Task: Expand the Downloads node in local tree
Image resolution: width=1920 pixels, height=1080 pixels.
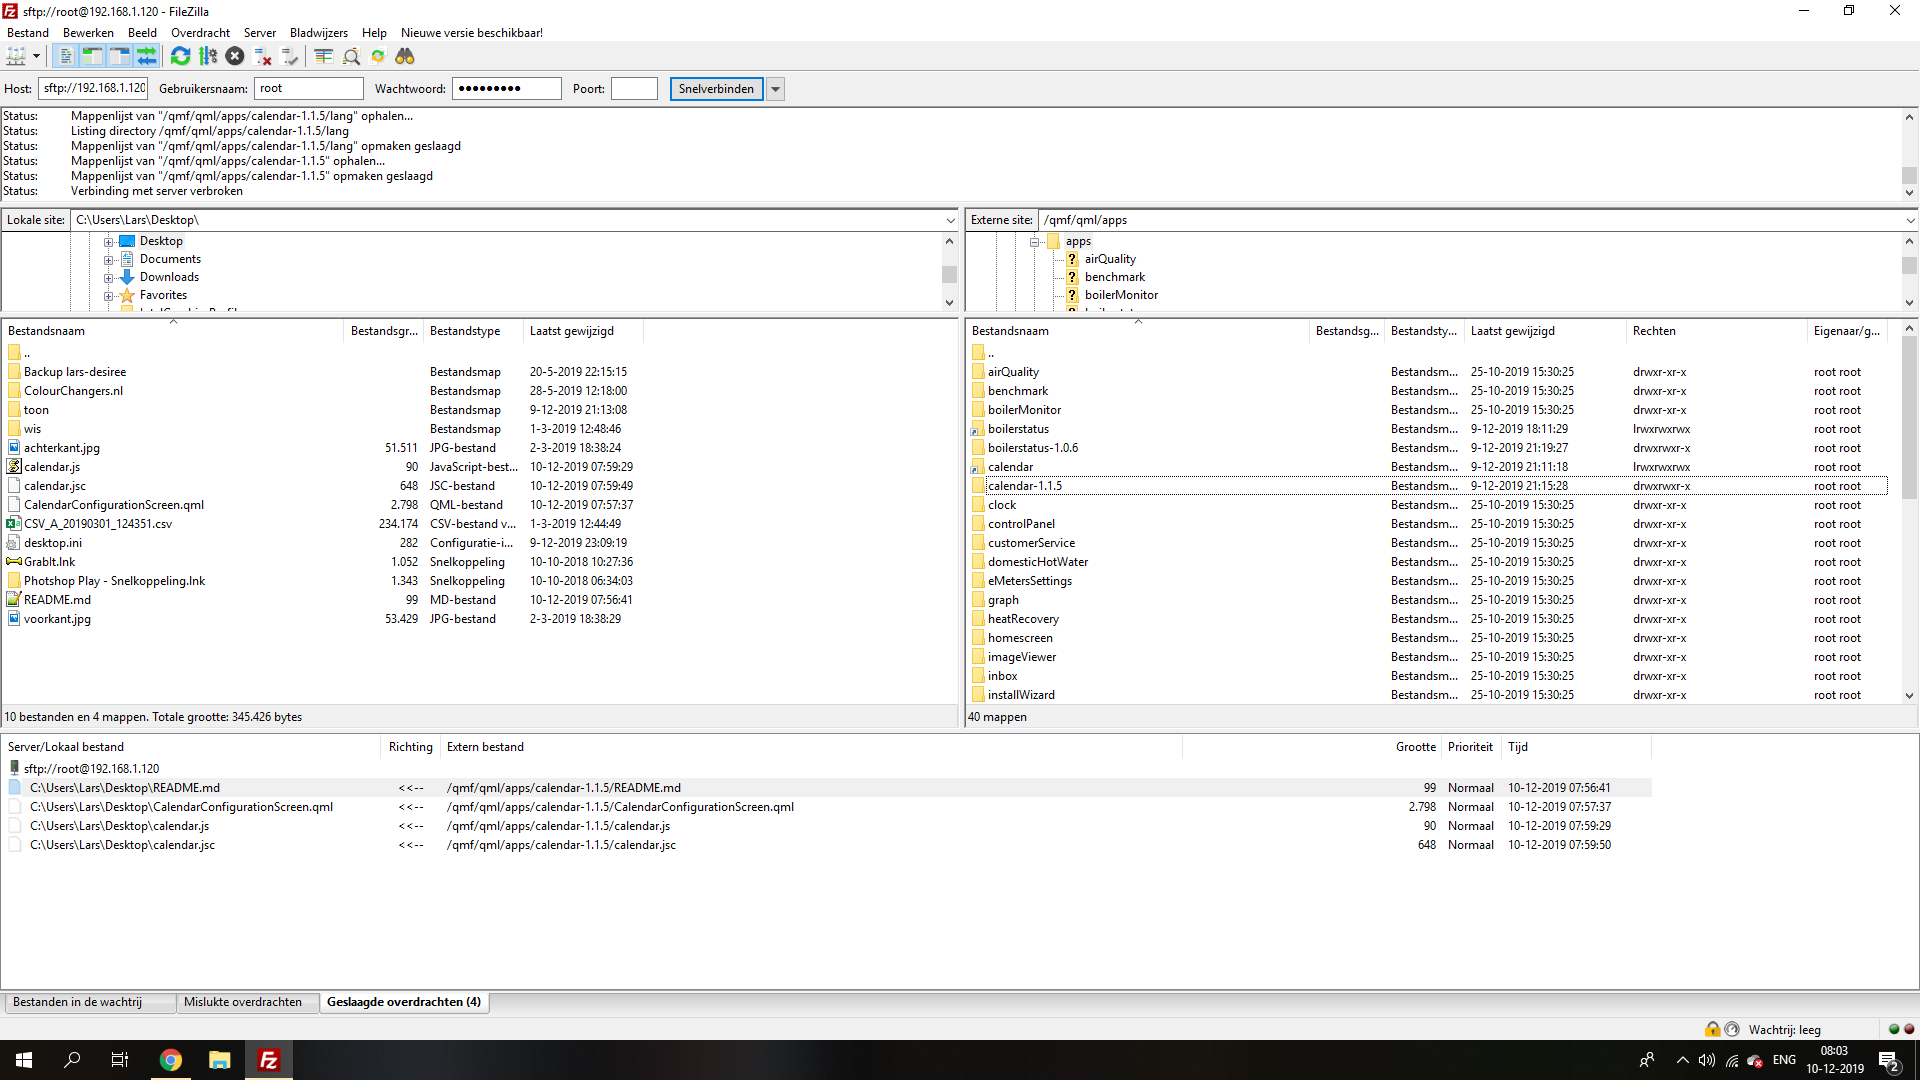Action: [x=108, y=277]
